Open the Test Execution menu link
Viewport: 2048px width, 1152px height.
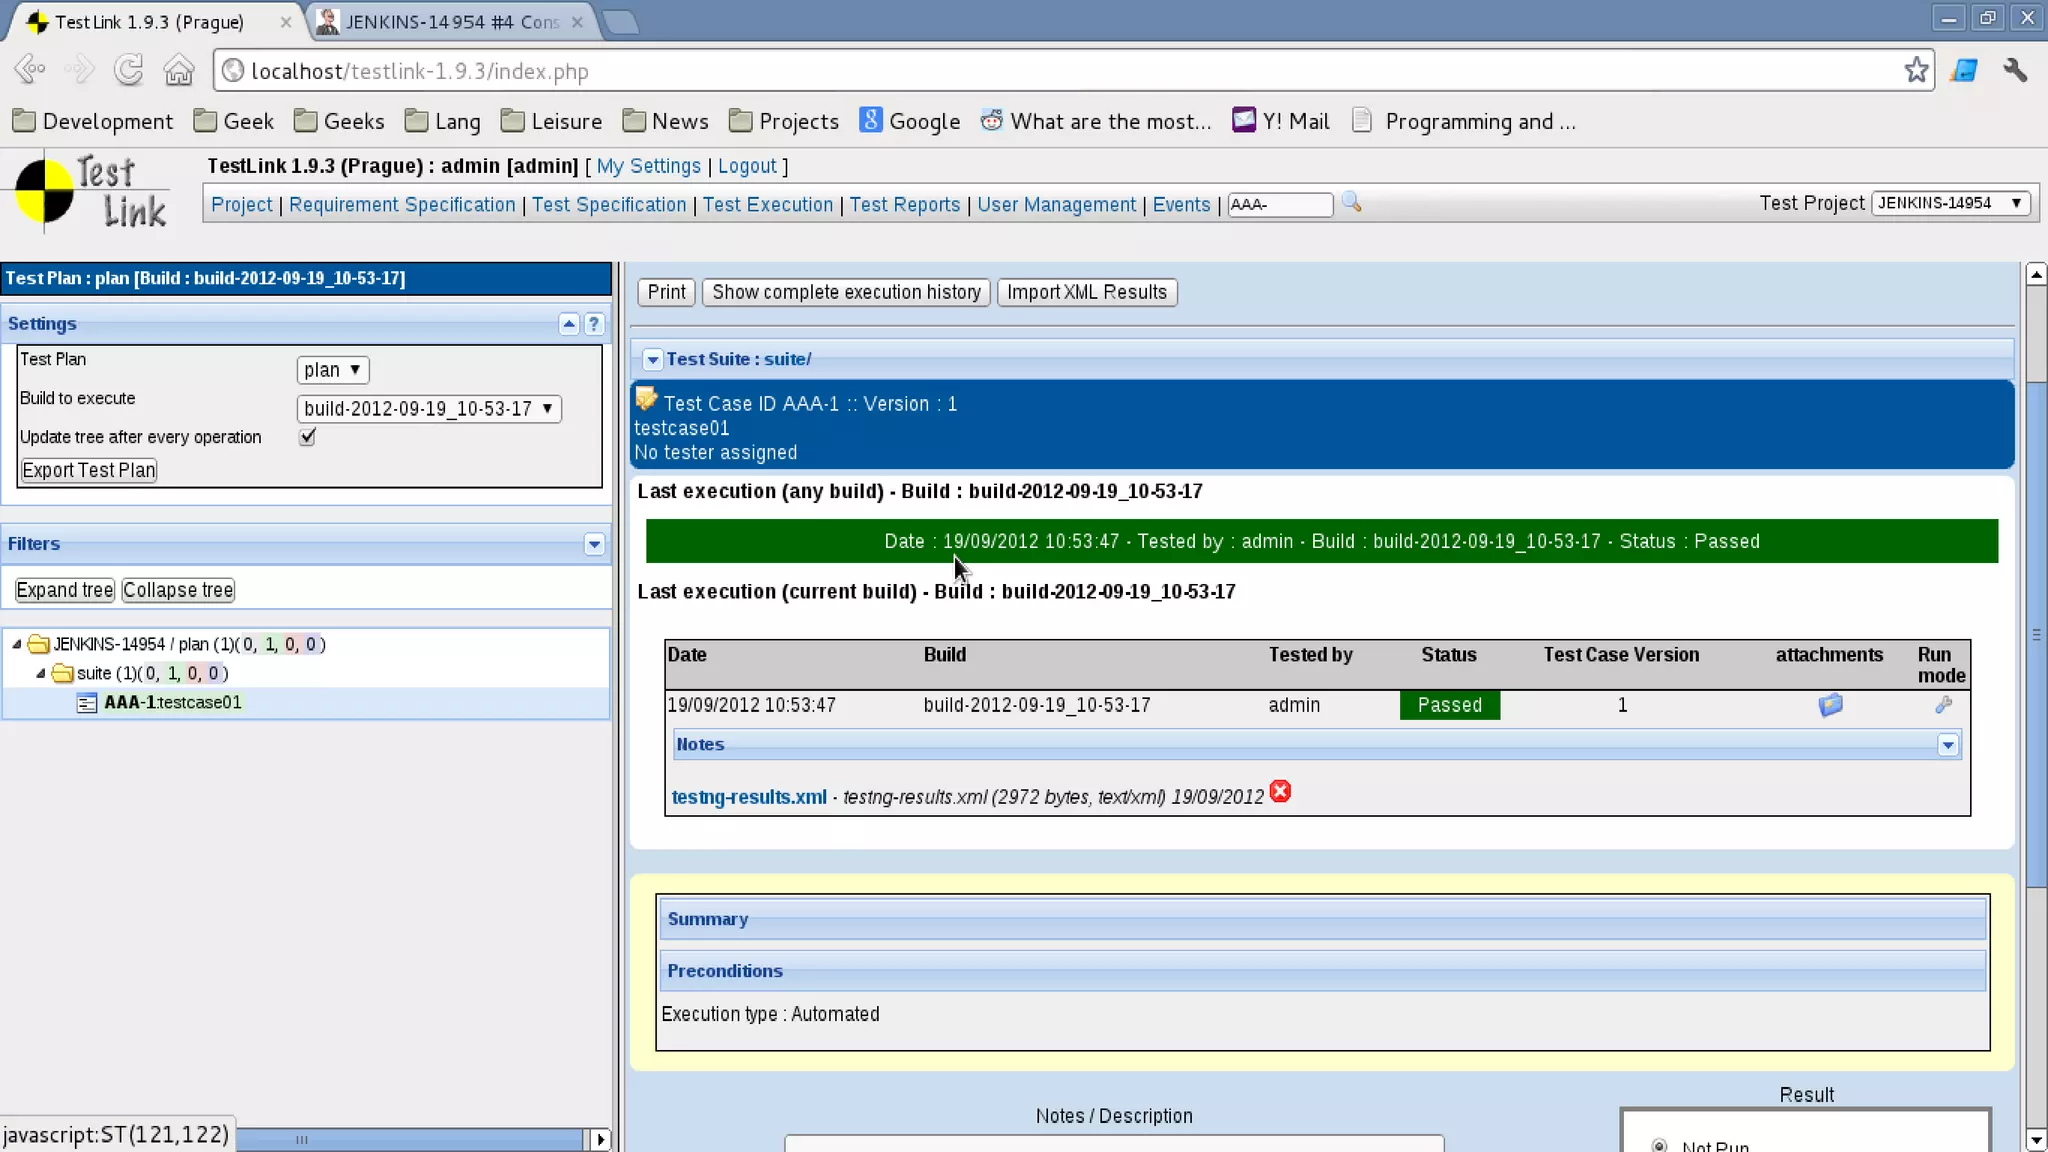(767, 205)
